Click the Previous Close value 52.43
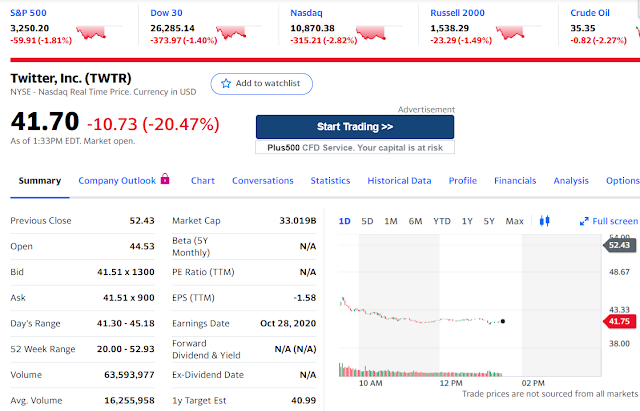Viewport: 640px width, 411px height. [142, 221]
